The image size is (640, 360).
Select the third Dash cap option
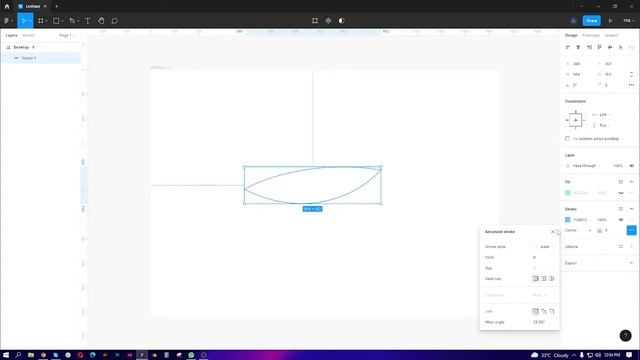click(551, 279)
